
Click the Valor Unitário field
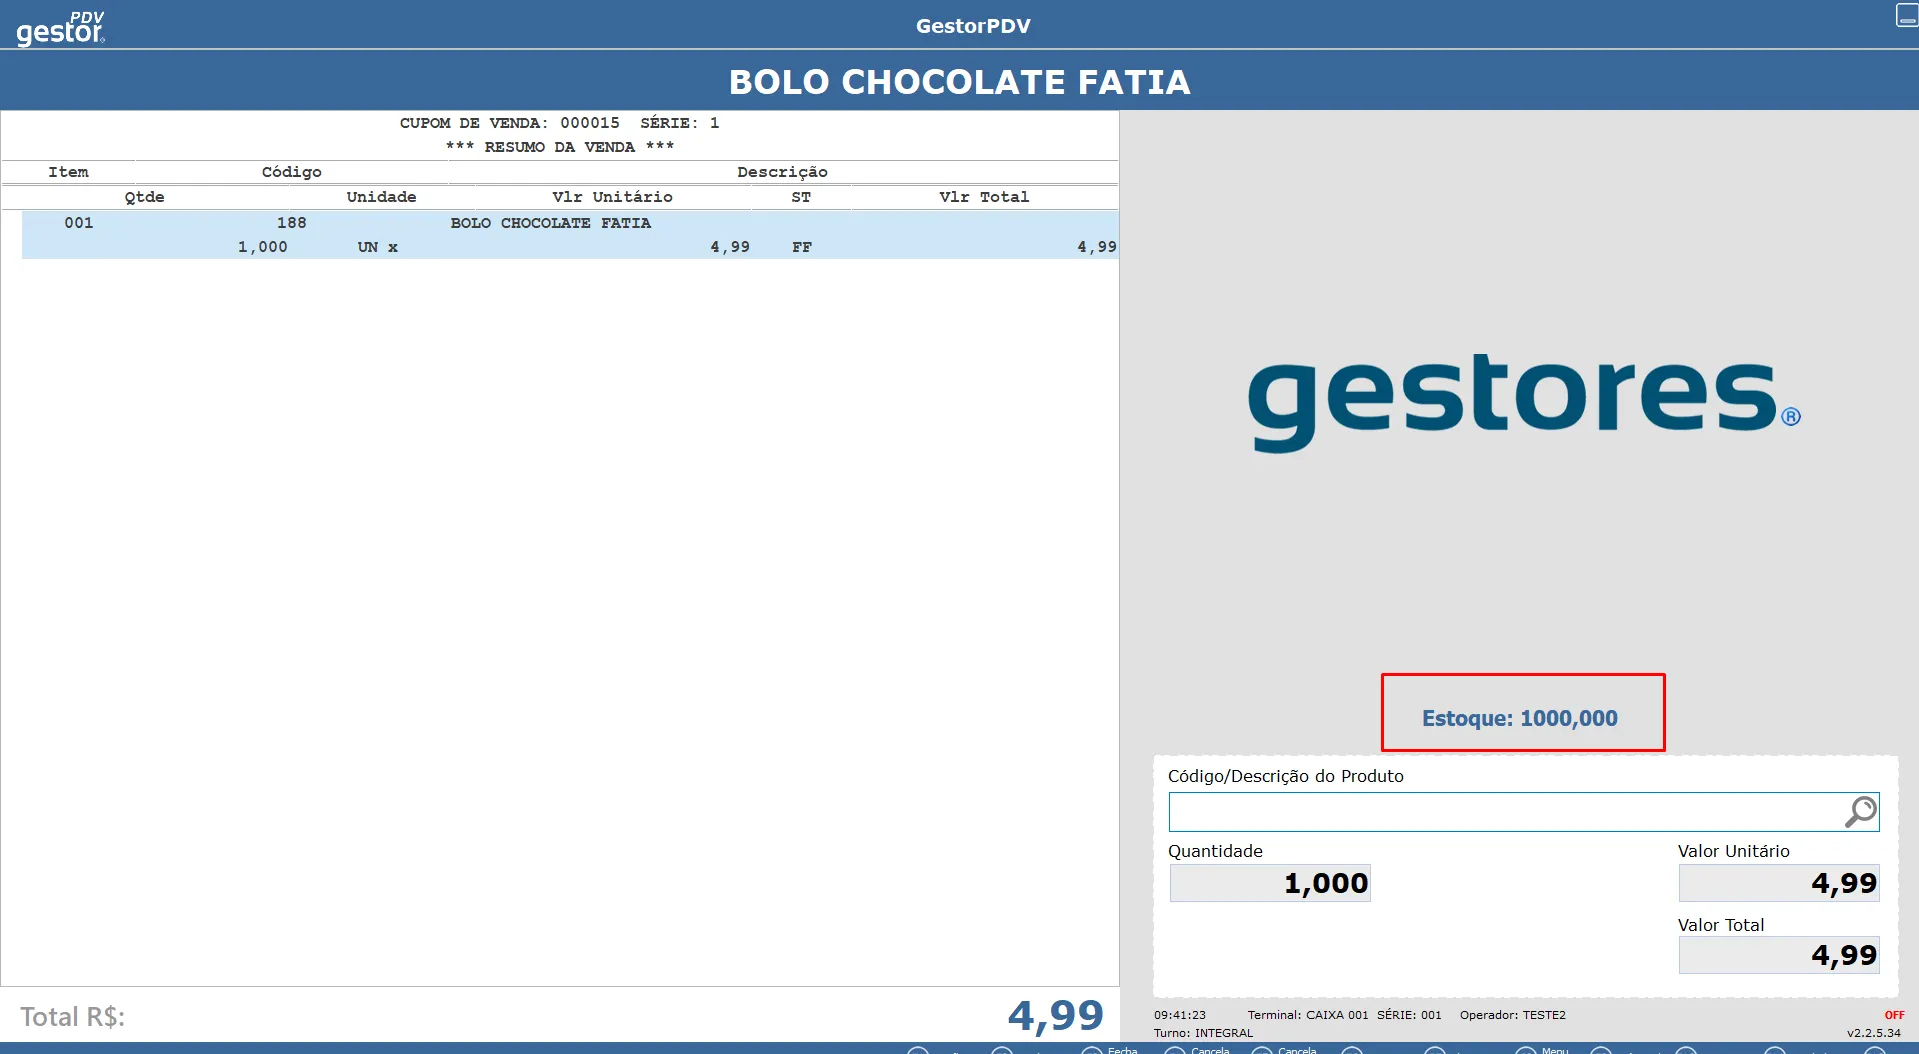(1778, 884)
